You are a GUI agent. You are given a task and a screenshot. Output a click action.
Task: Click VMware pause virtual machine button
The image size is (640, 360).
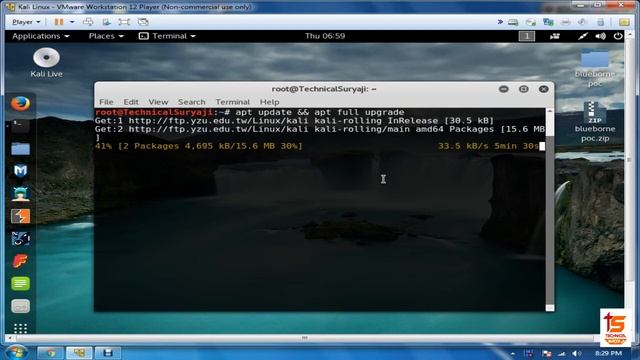[x=59, y=22]
